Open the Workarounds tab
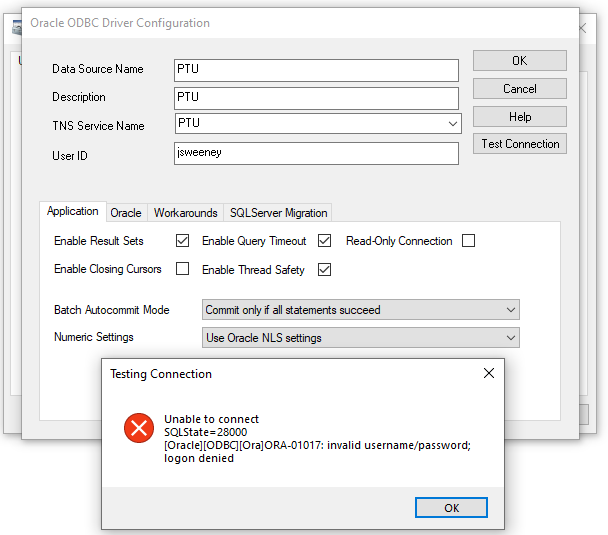The height and width of the screenshot is (535, 608). point(185,213)
